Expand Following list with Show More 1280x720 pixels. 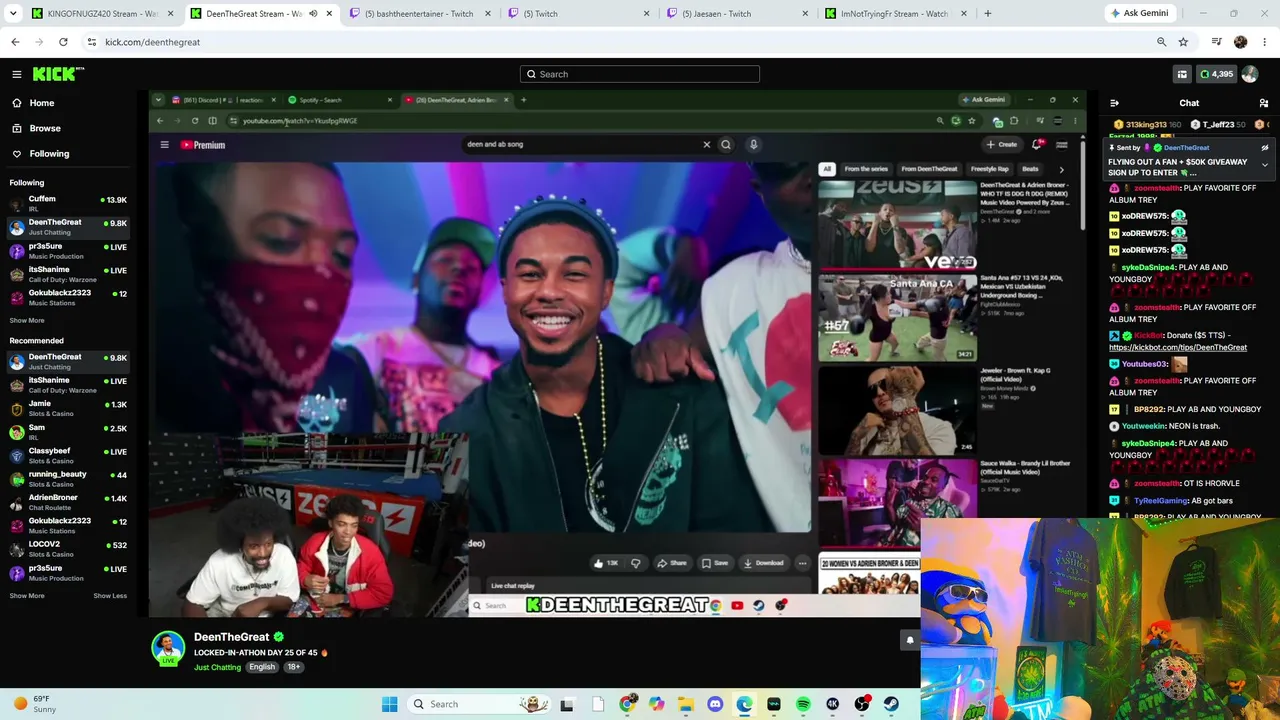[x=27, y=321]
